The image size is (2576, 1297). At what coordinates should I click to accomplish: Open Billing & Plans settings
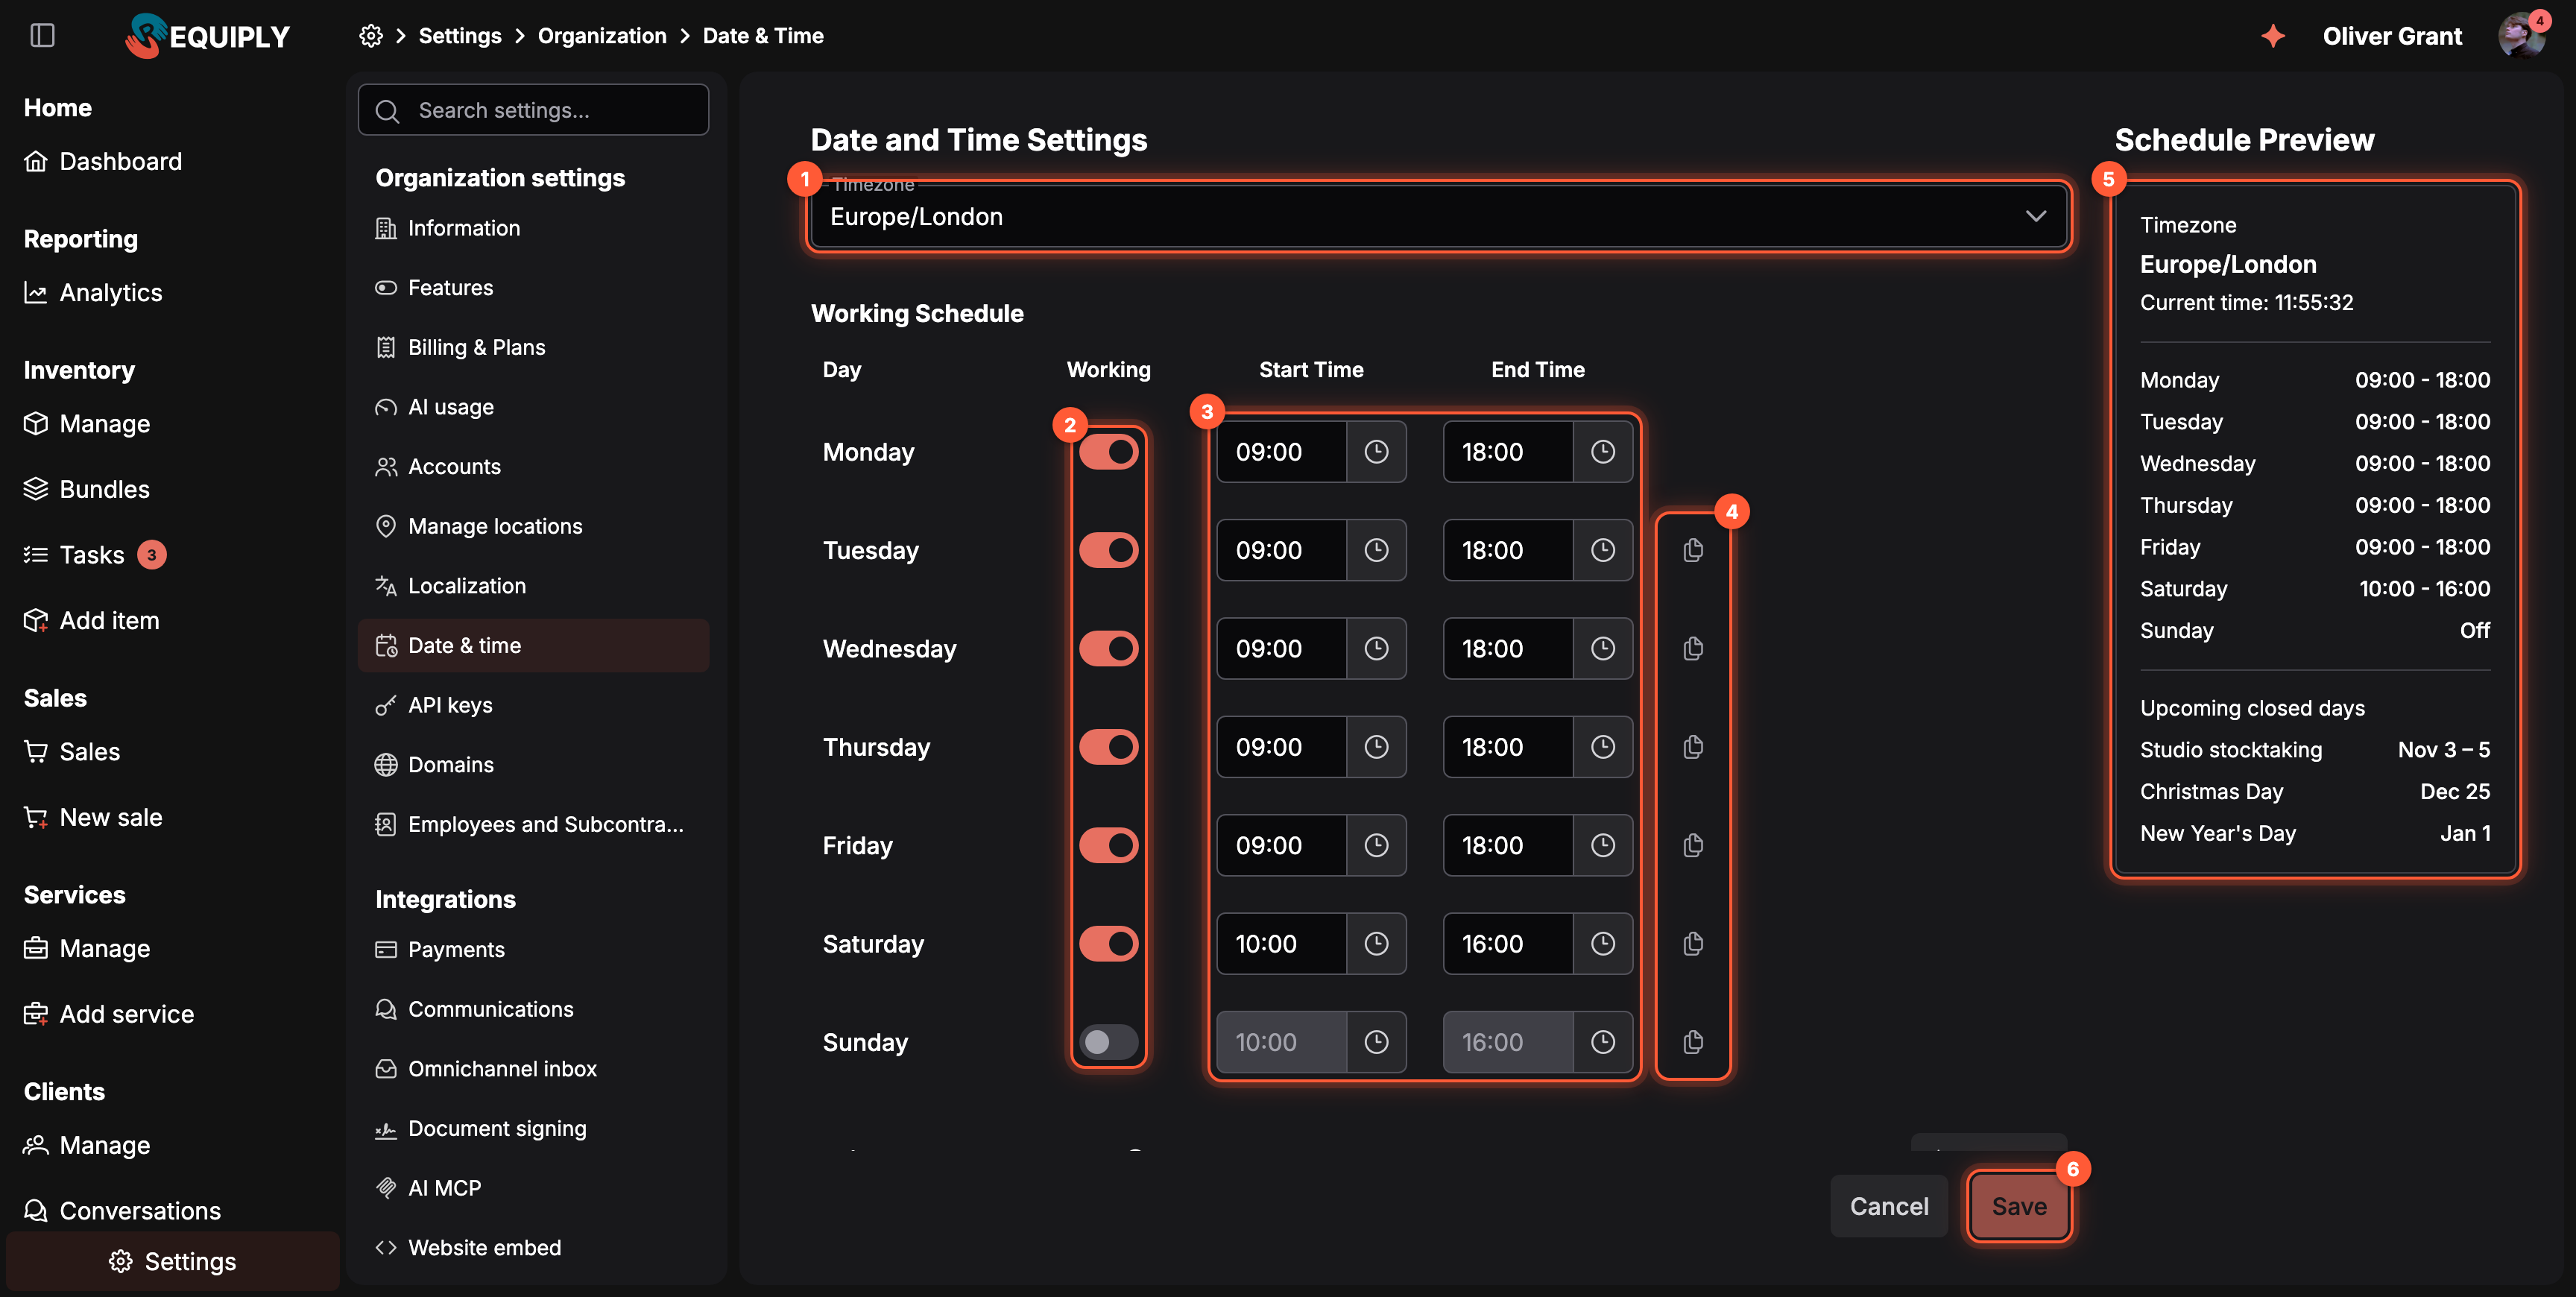tap(533, 347)
